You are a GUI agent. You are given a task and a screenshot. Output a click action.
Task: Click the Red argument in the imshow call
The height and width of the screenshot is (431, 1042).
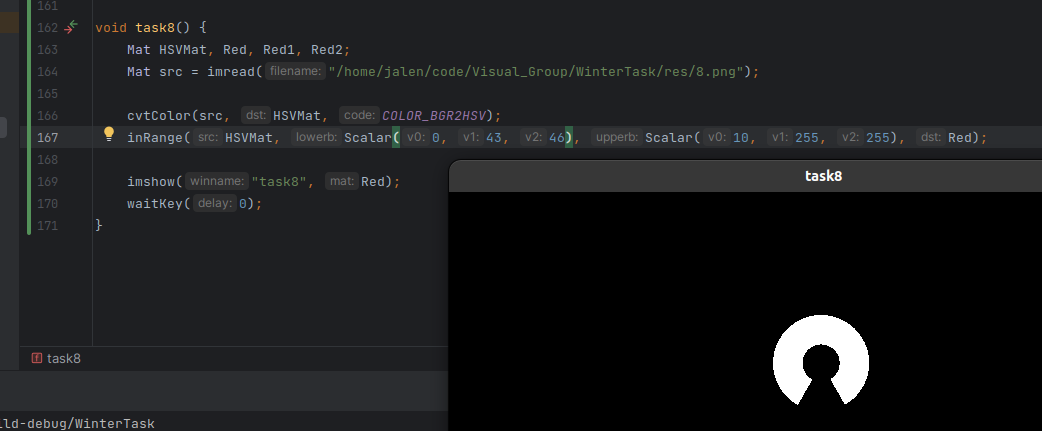pyautogui.click(x=373, y=181)
